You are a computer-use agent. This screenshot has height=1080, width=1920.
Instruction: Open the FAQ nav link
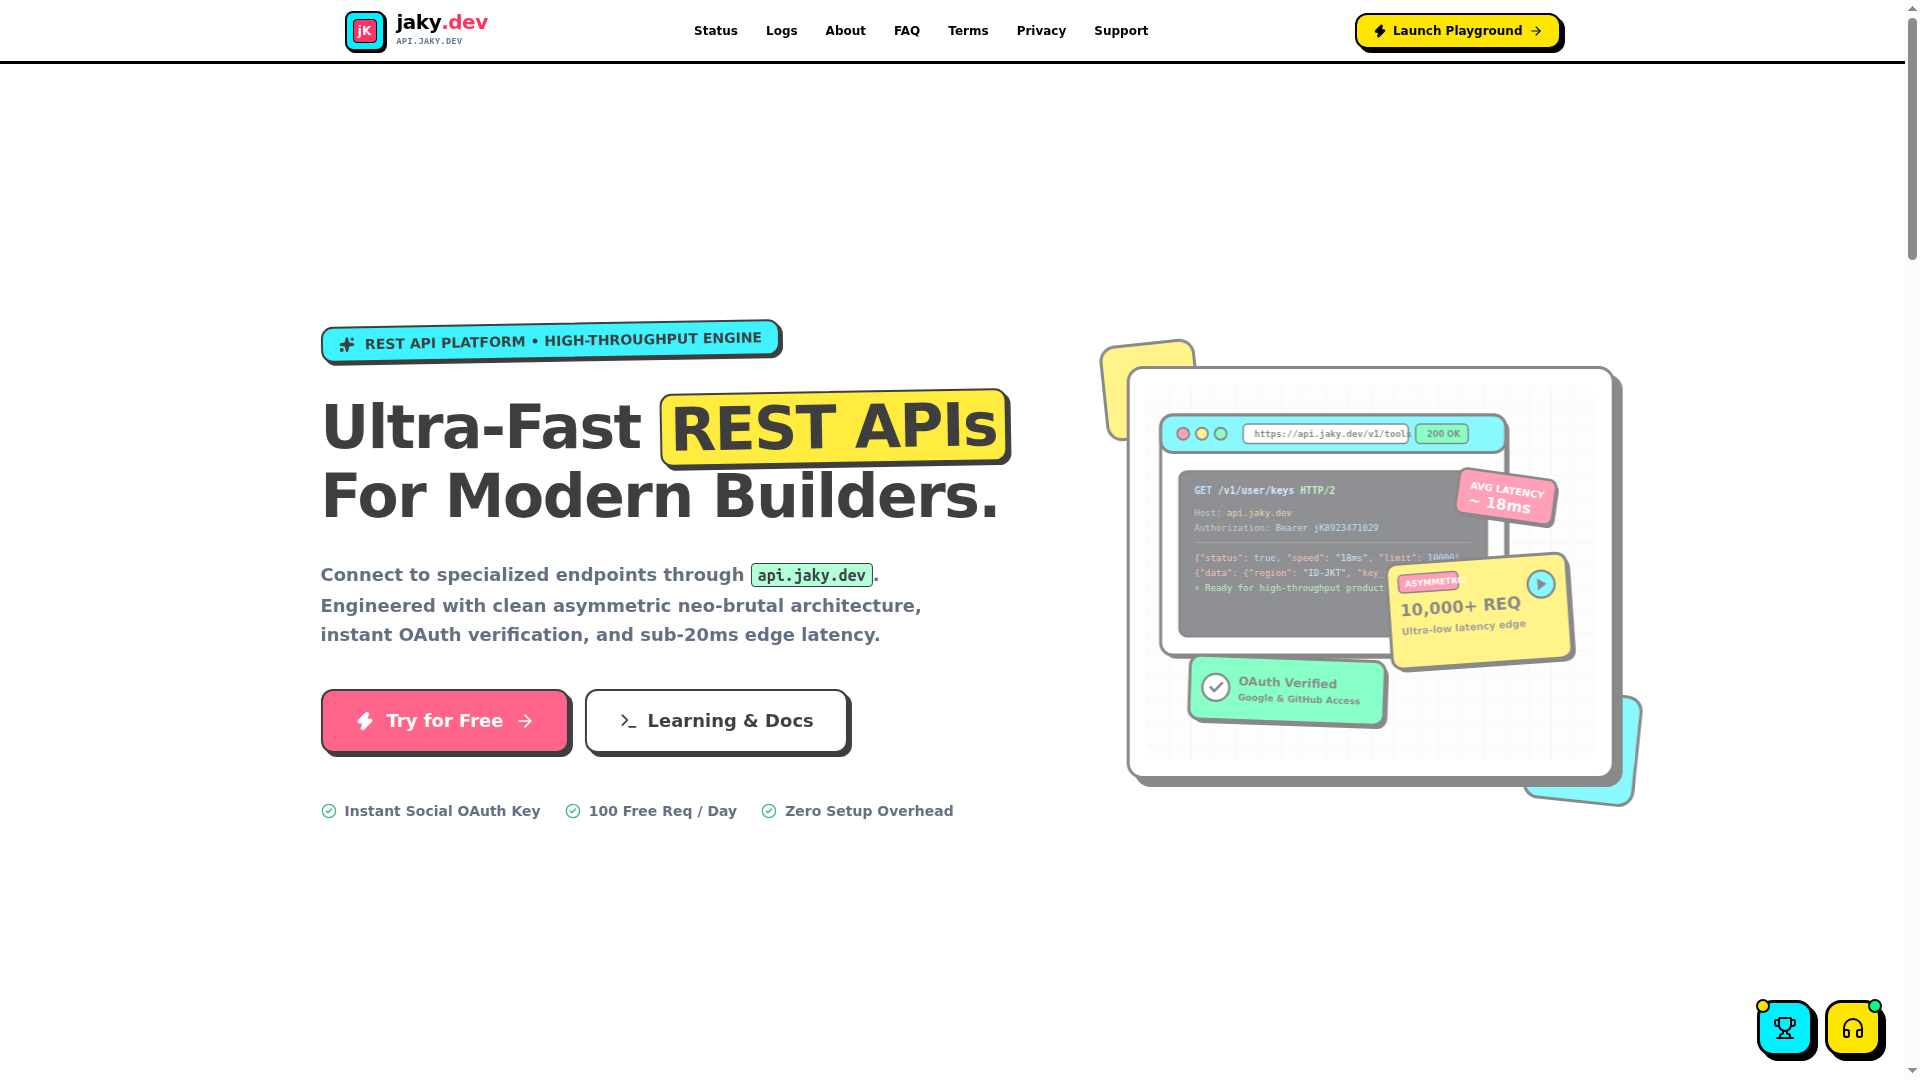pyautogui.click(x=907, y=31)
